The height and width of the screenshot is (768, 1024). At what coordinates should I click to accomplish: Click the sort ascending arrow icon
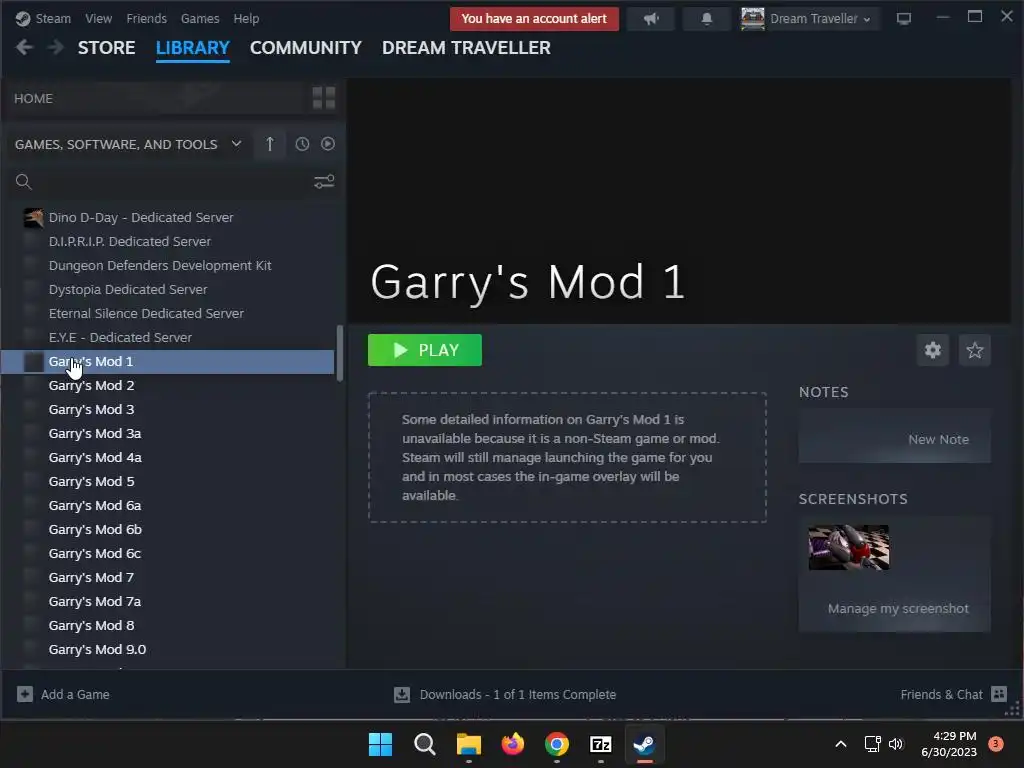pyautogui.click(x=270, y=144)
